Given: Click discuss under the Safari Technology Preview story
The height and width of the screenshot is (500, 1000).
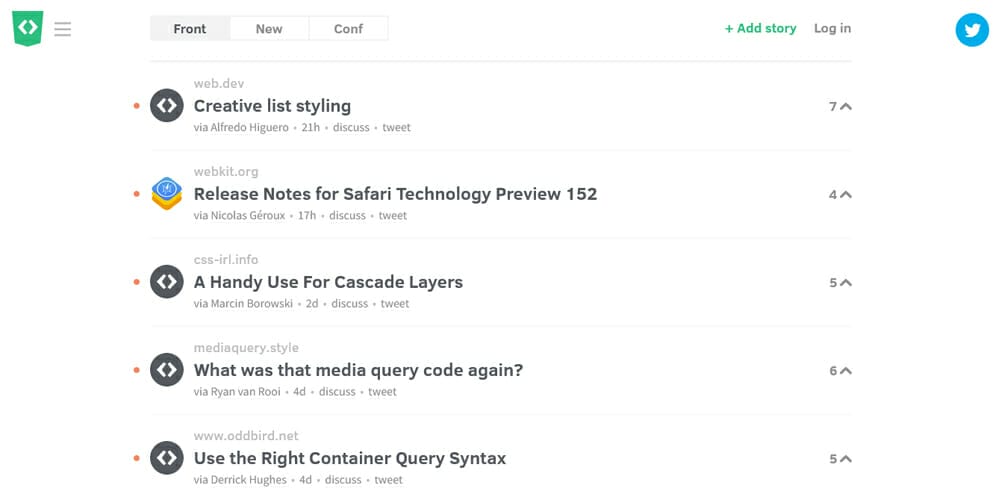Looking at the screenshot, I should tap(347, 216).
